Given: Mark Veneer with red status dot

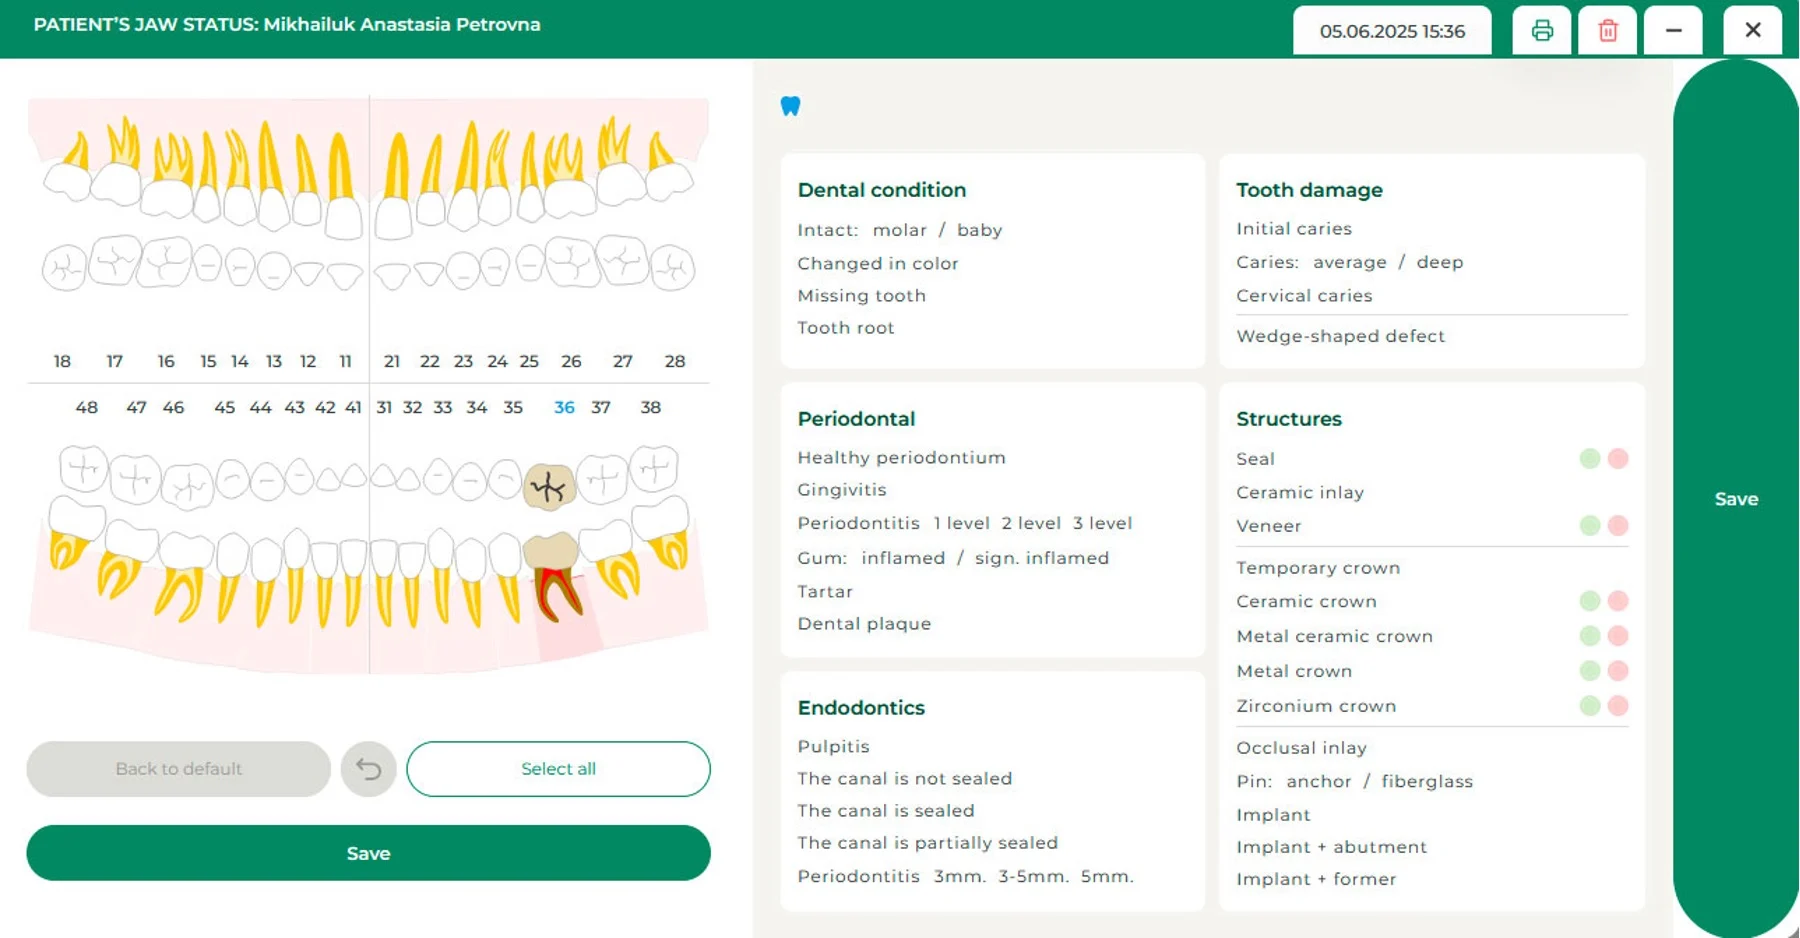Looking at the screenshot, I should [1618, 526].
